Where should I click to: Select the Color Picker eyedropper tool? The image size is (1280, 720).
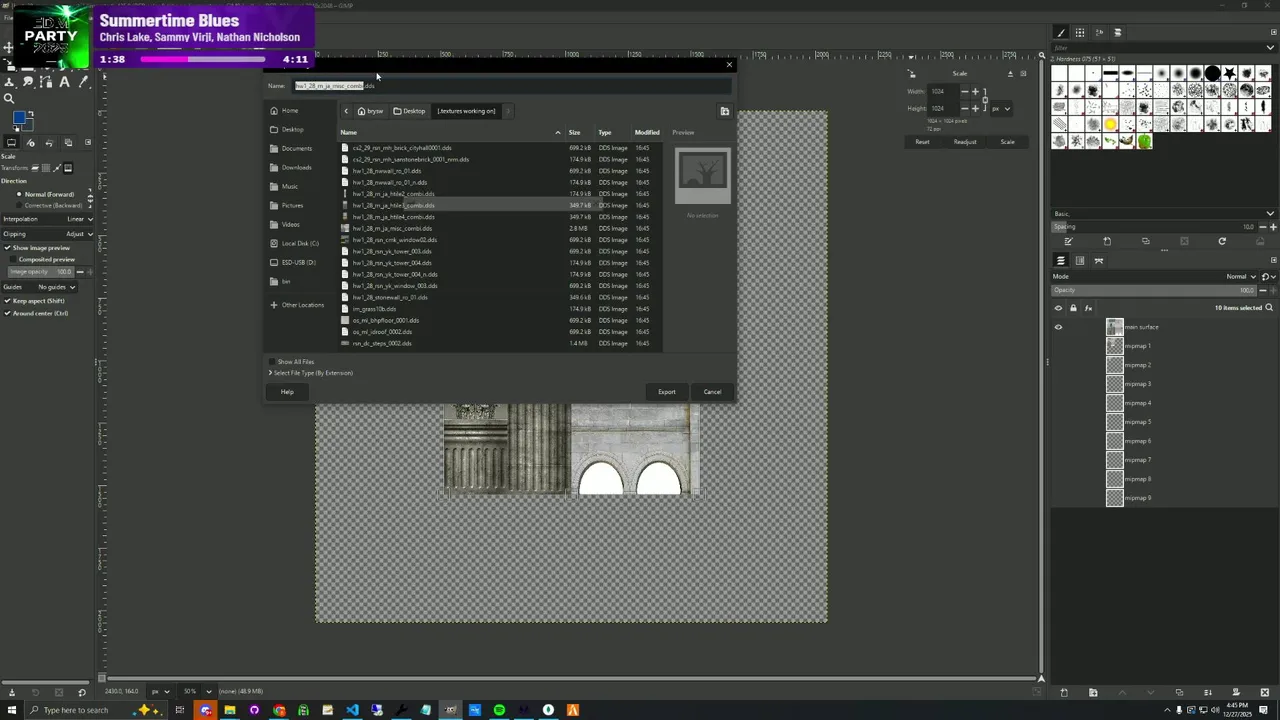[x=84, y=82]
